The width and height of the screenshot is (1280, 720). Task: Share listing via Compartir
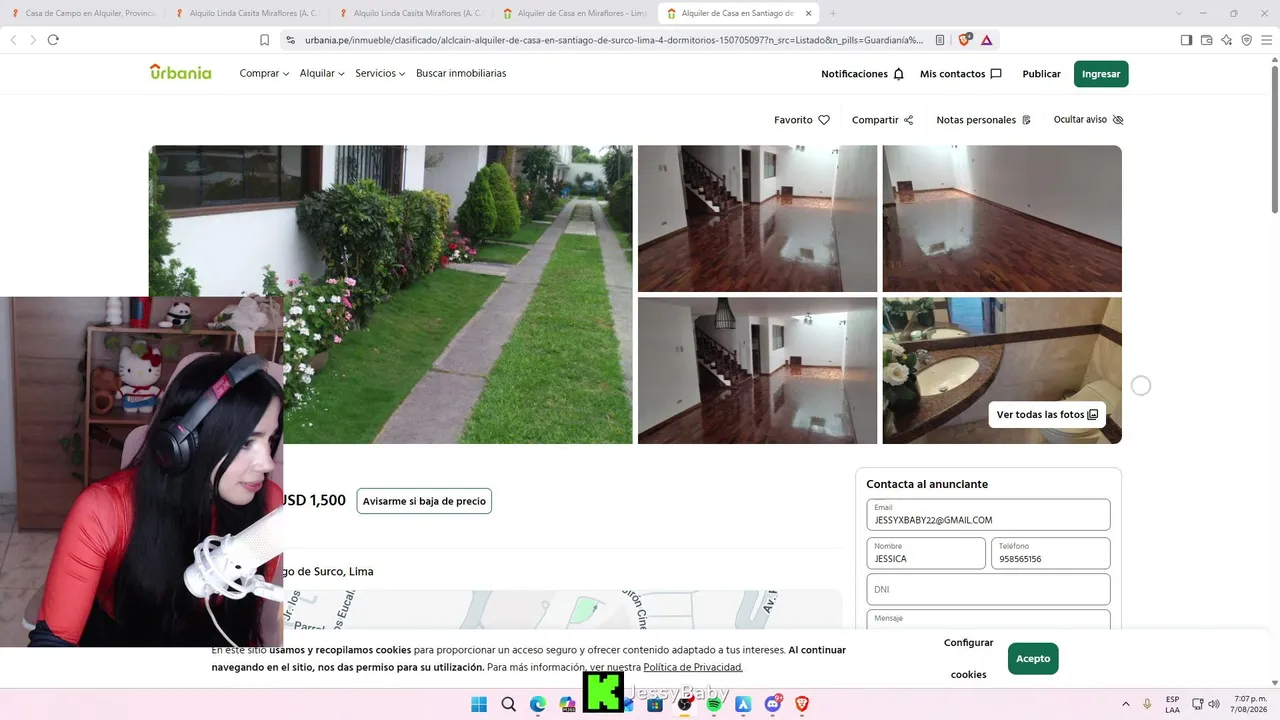click(882, 120)
